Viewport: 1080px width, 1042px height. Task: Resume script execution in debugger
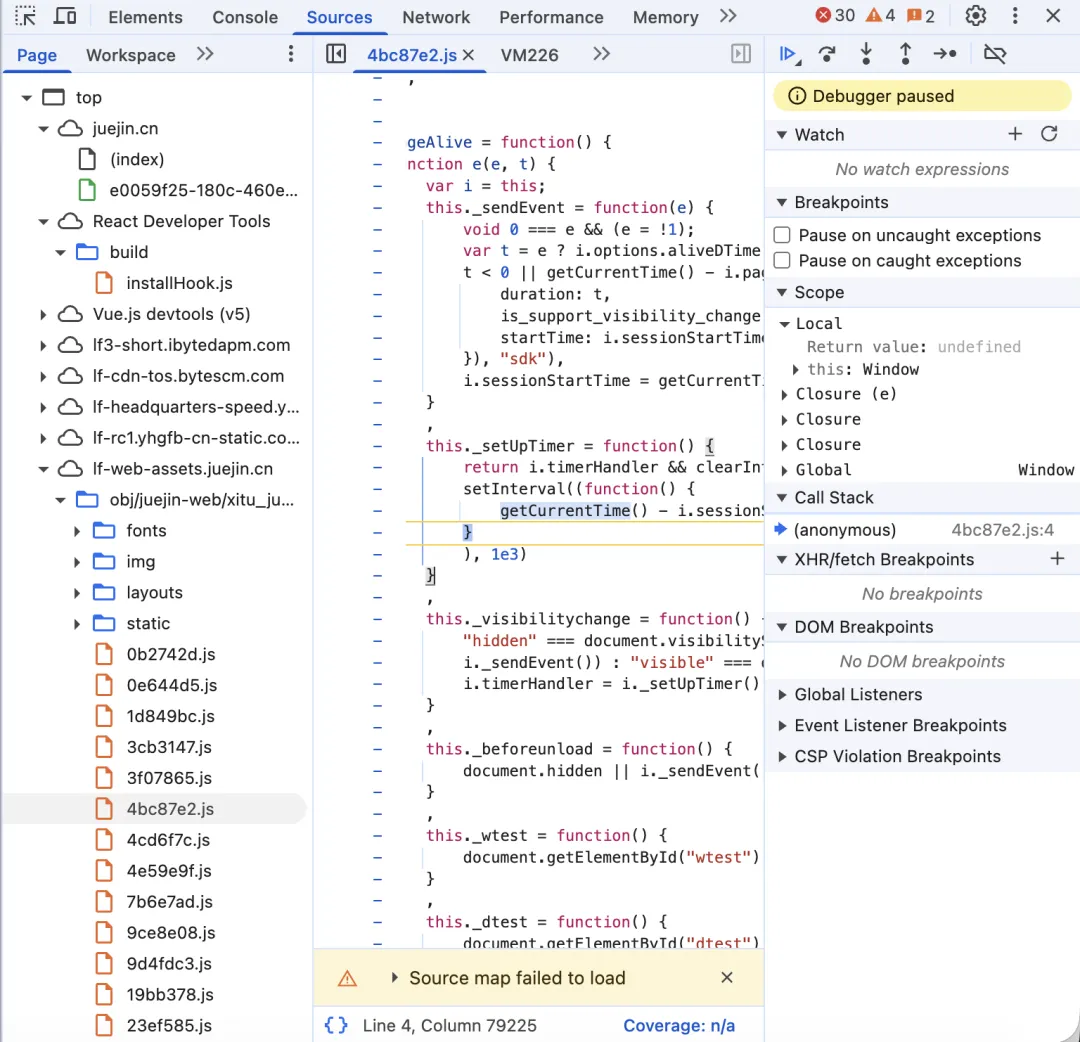[x=788, y=55]
